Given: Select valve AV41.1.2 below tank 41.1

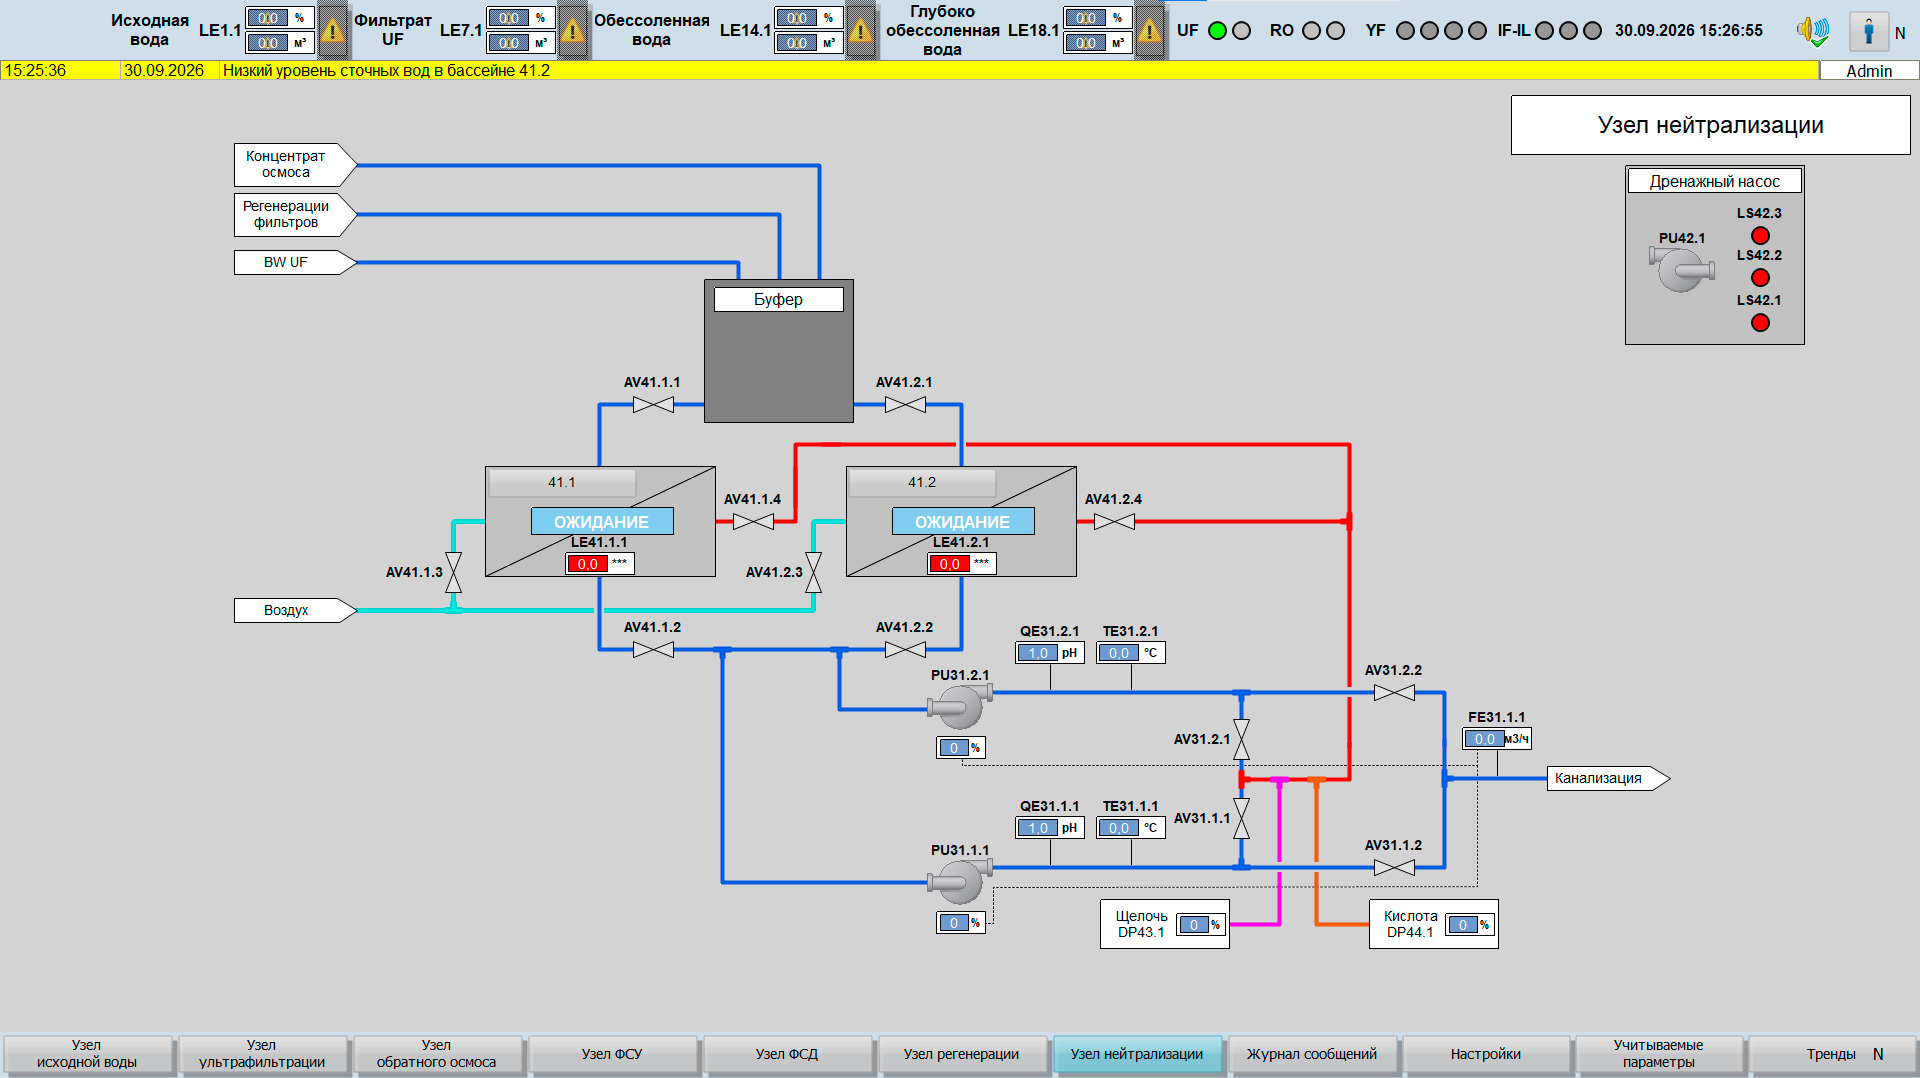Looking at the screenshot, I should tap(653, 650).
